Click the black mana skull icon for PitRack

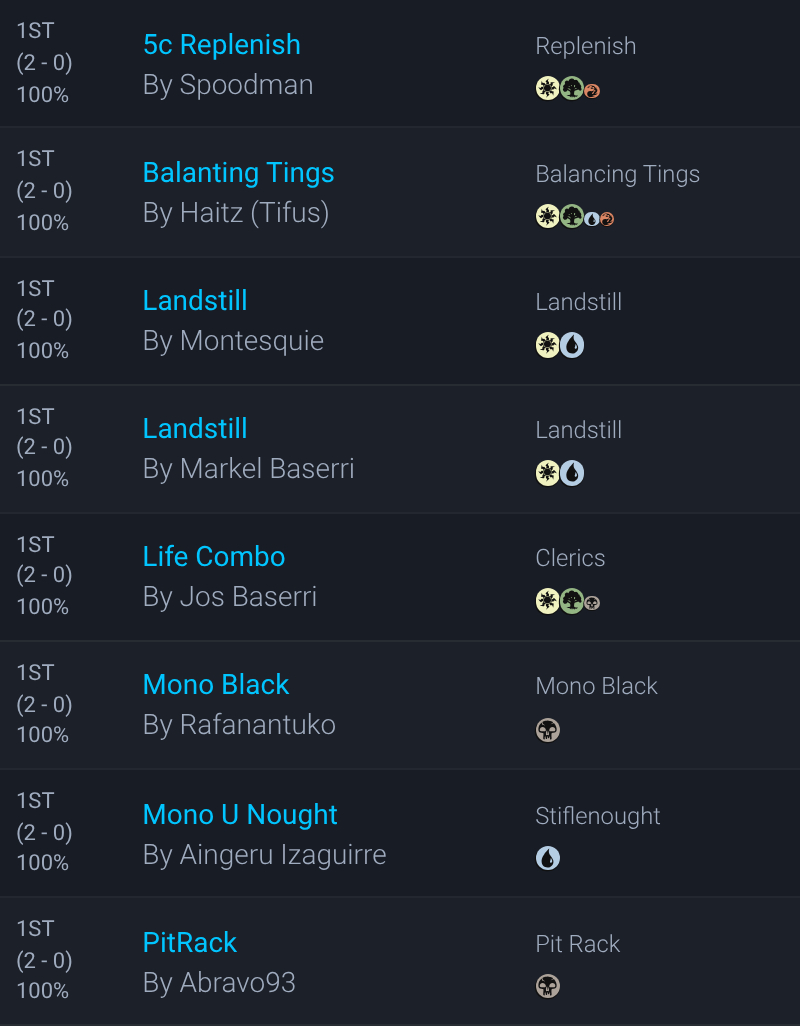[547, 987]
